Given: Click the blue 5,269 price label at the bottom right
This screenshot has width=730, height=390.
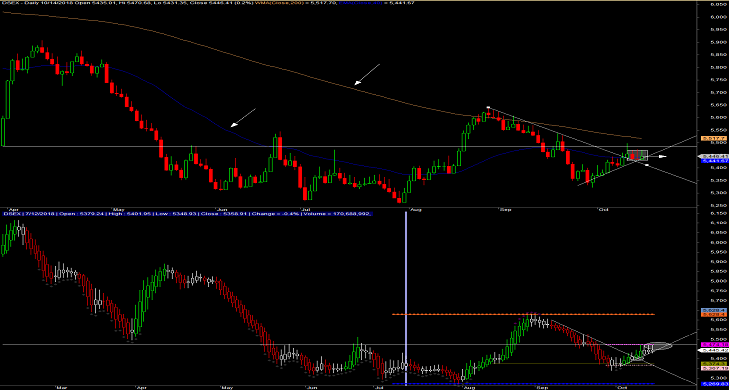Looking at the screenshot, I should [x=715, y=384].
